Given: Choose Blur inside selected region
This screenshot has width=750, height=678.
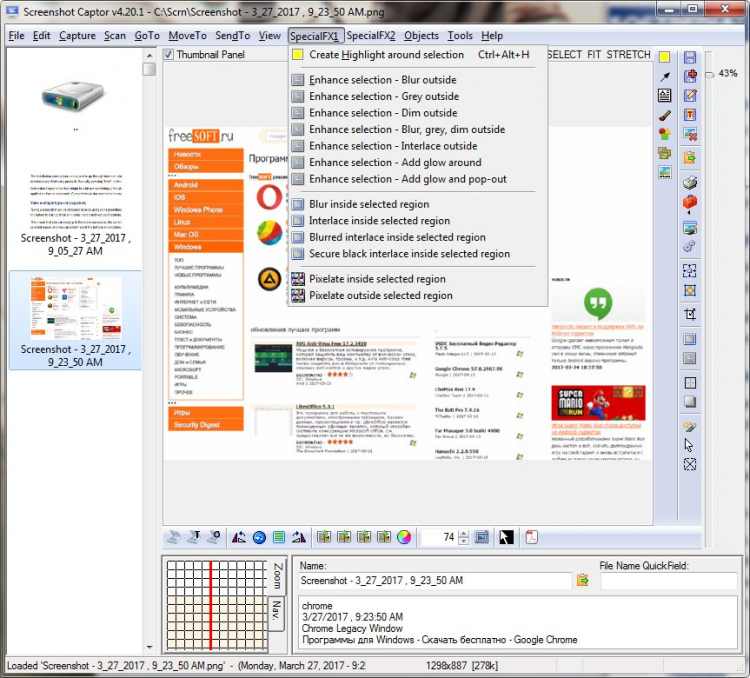Looking at the screenshot, I should (418, 204).
